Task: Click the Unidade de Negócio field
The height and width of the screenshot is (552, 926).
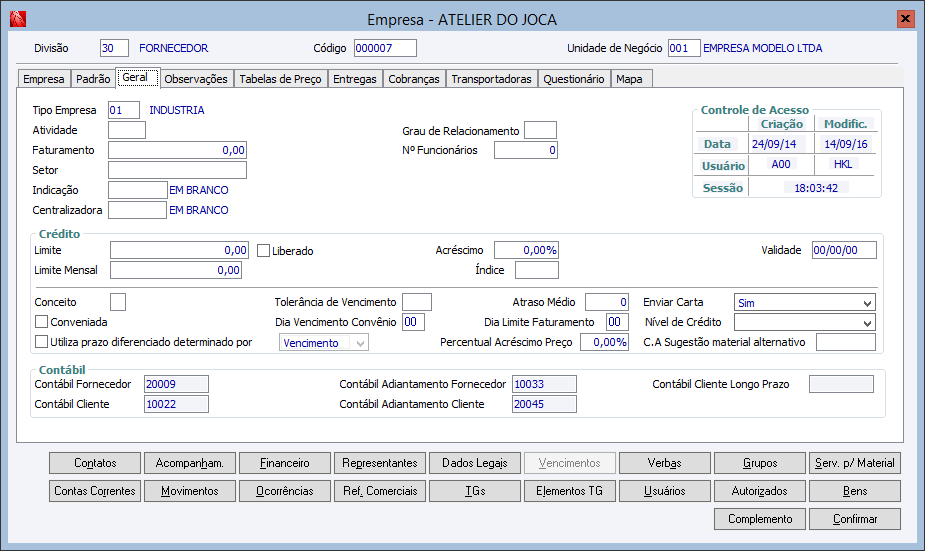Action: pyautogui.click(x=684, y=48)
